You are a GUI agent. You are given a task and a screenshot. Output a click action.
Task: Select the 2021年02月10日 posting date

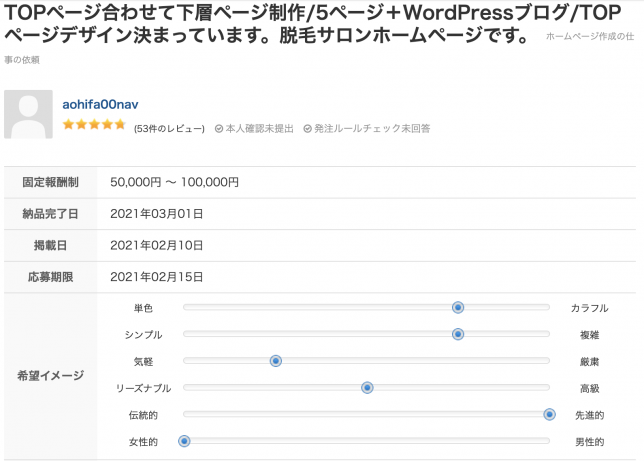pyautogui.click(x=156, y=245)
